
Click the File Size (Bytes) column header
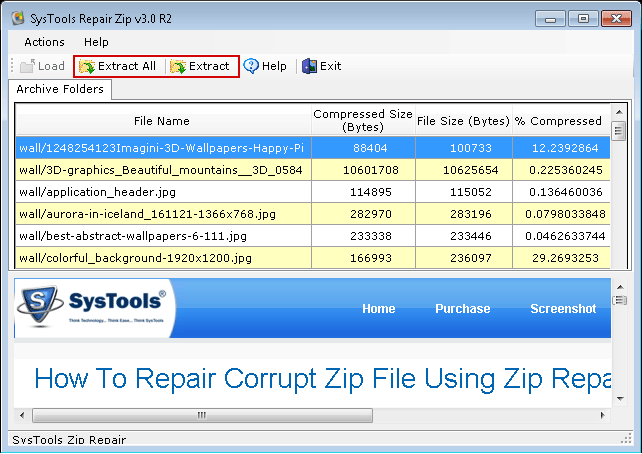click(463, 120)
